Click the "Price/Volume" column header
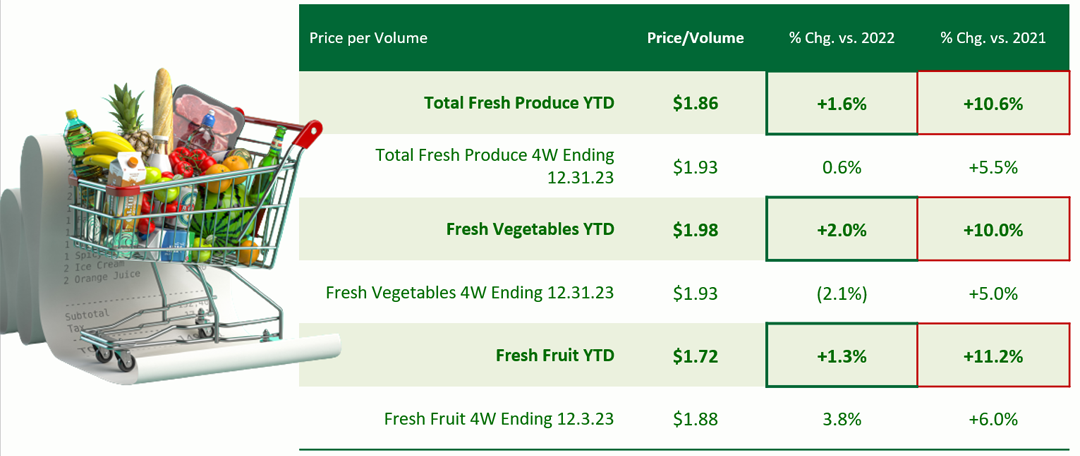The image size is (1080, 456). (x=695, y=38)
